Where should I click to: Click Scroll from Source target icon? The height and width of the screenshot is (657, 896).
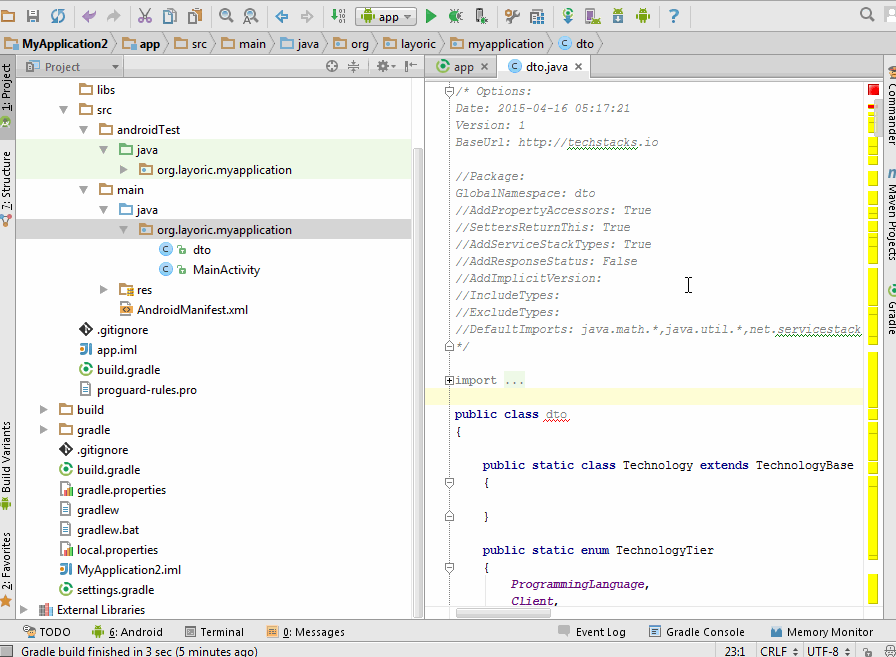[332, 66]
